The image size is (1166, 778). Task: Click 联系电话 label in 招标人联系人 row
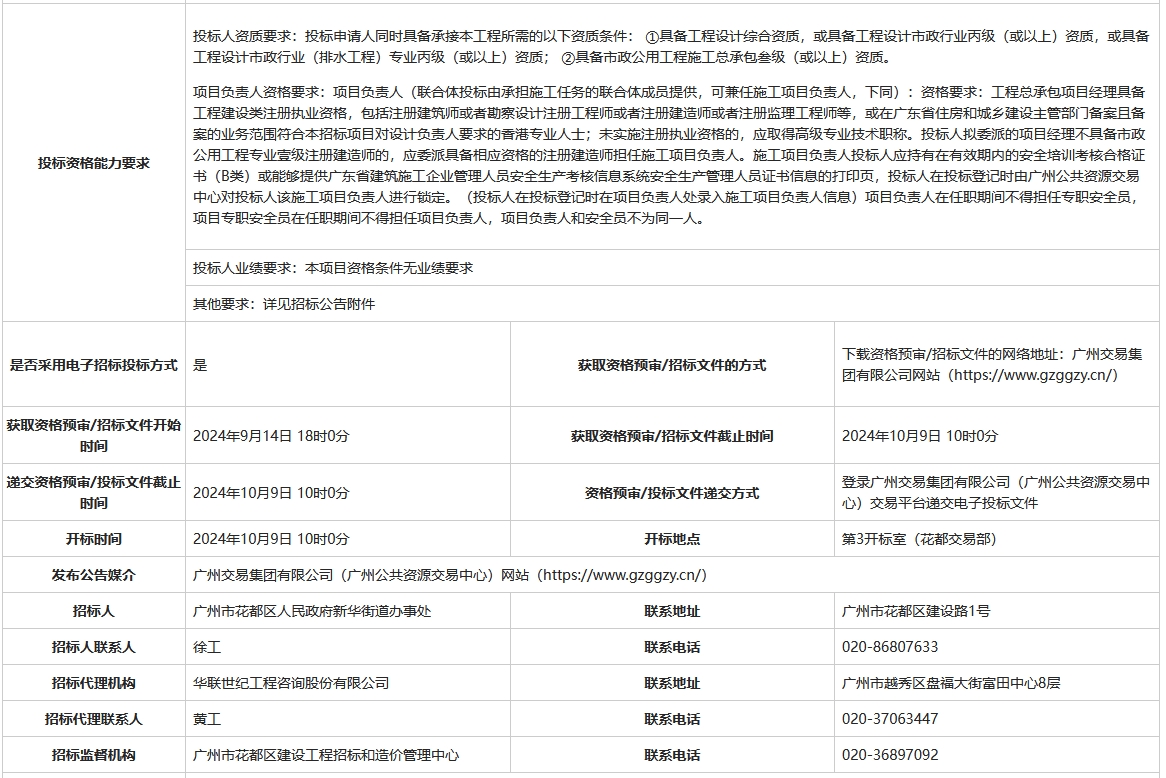click(x=672, y=647)
